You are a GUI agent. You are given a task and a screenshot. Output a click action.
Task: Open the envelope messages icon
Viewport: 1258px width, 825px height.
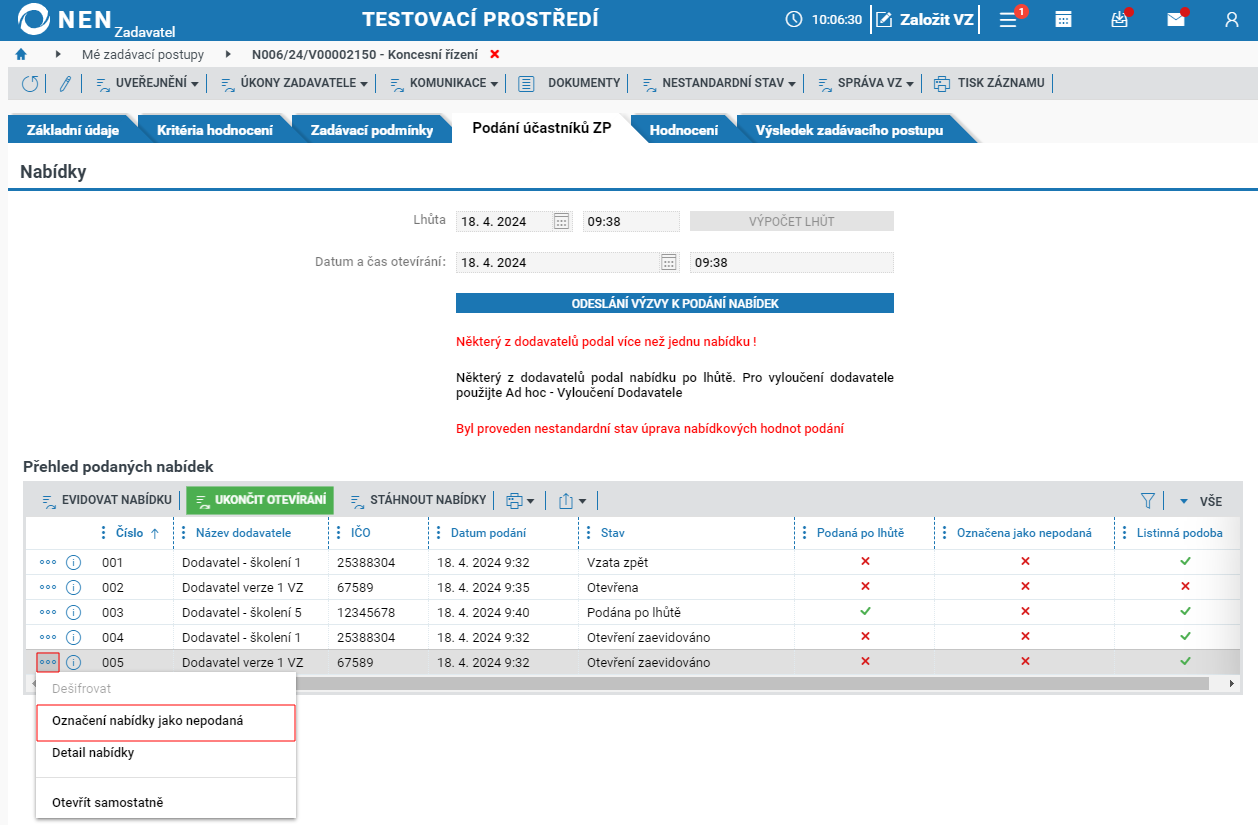point(1176,19)
